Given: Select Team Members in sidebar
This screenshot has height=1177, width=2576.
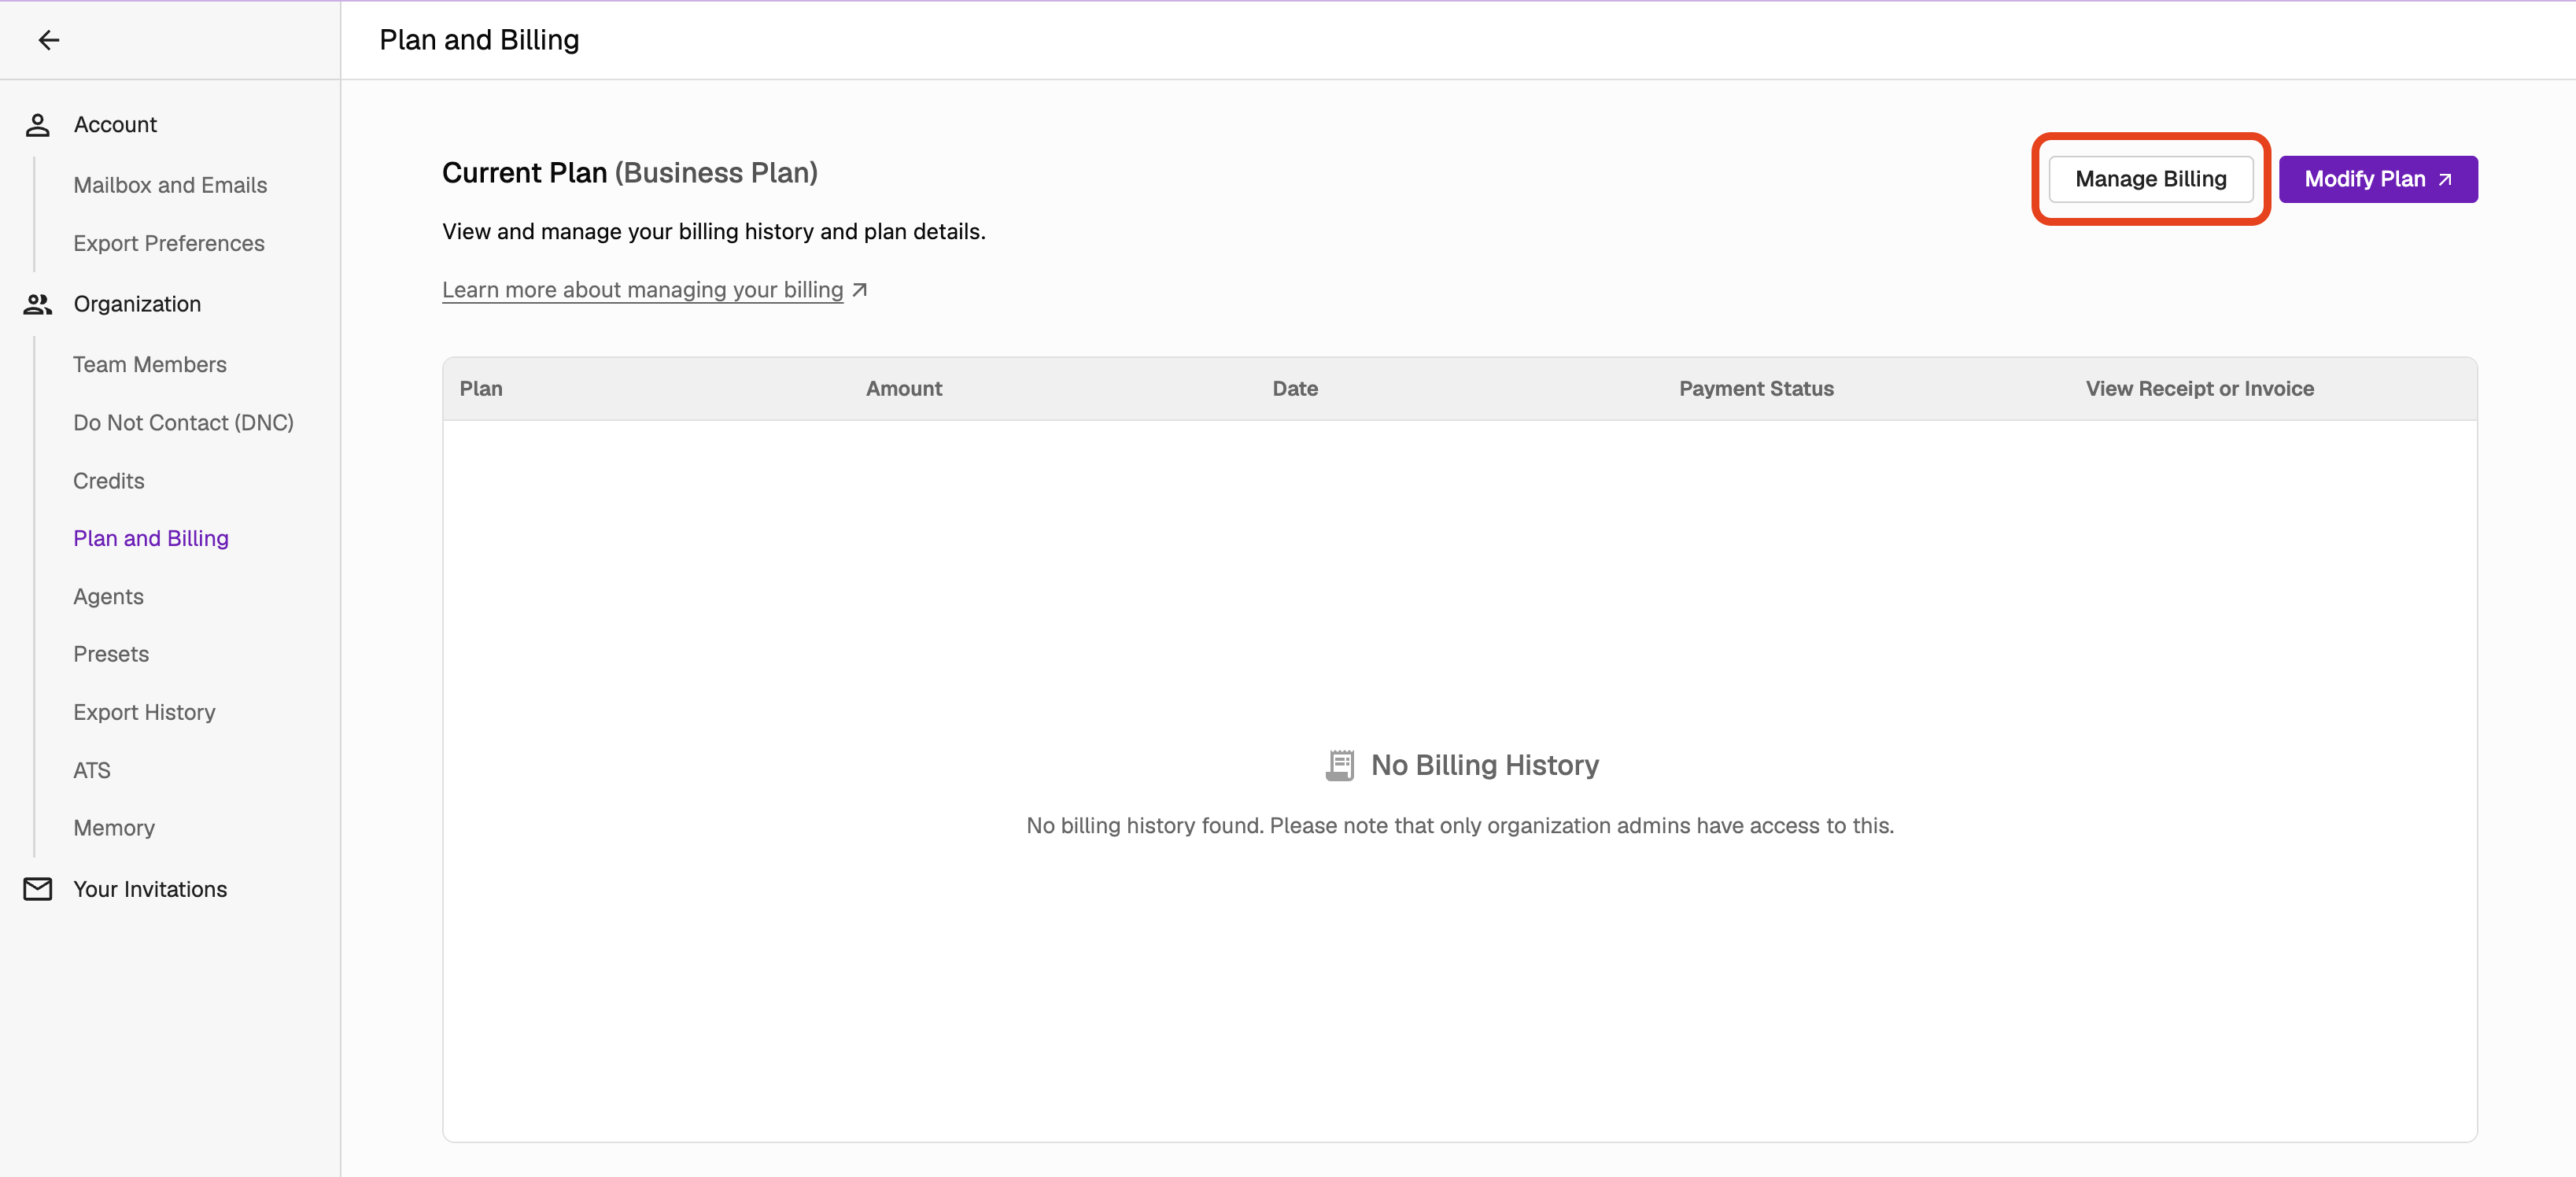Looking at the screenshot, I should click(x=150, y=365).
